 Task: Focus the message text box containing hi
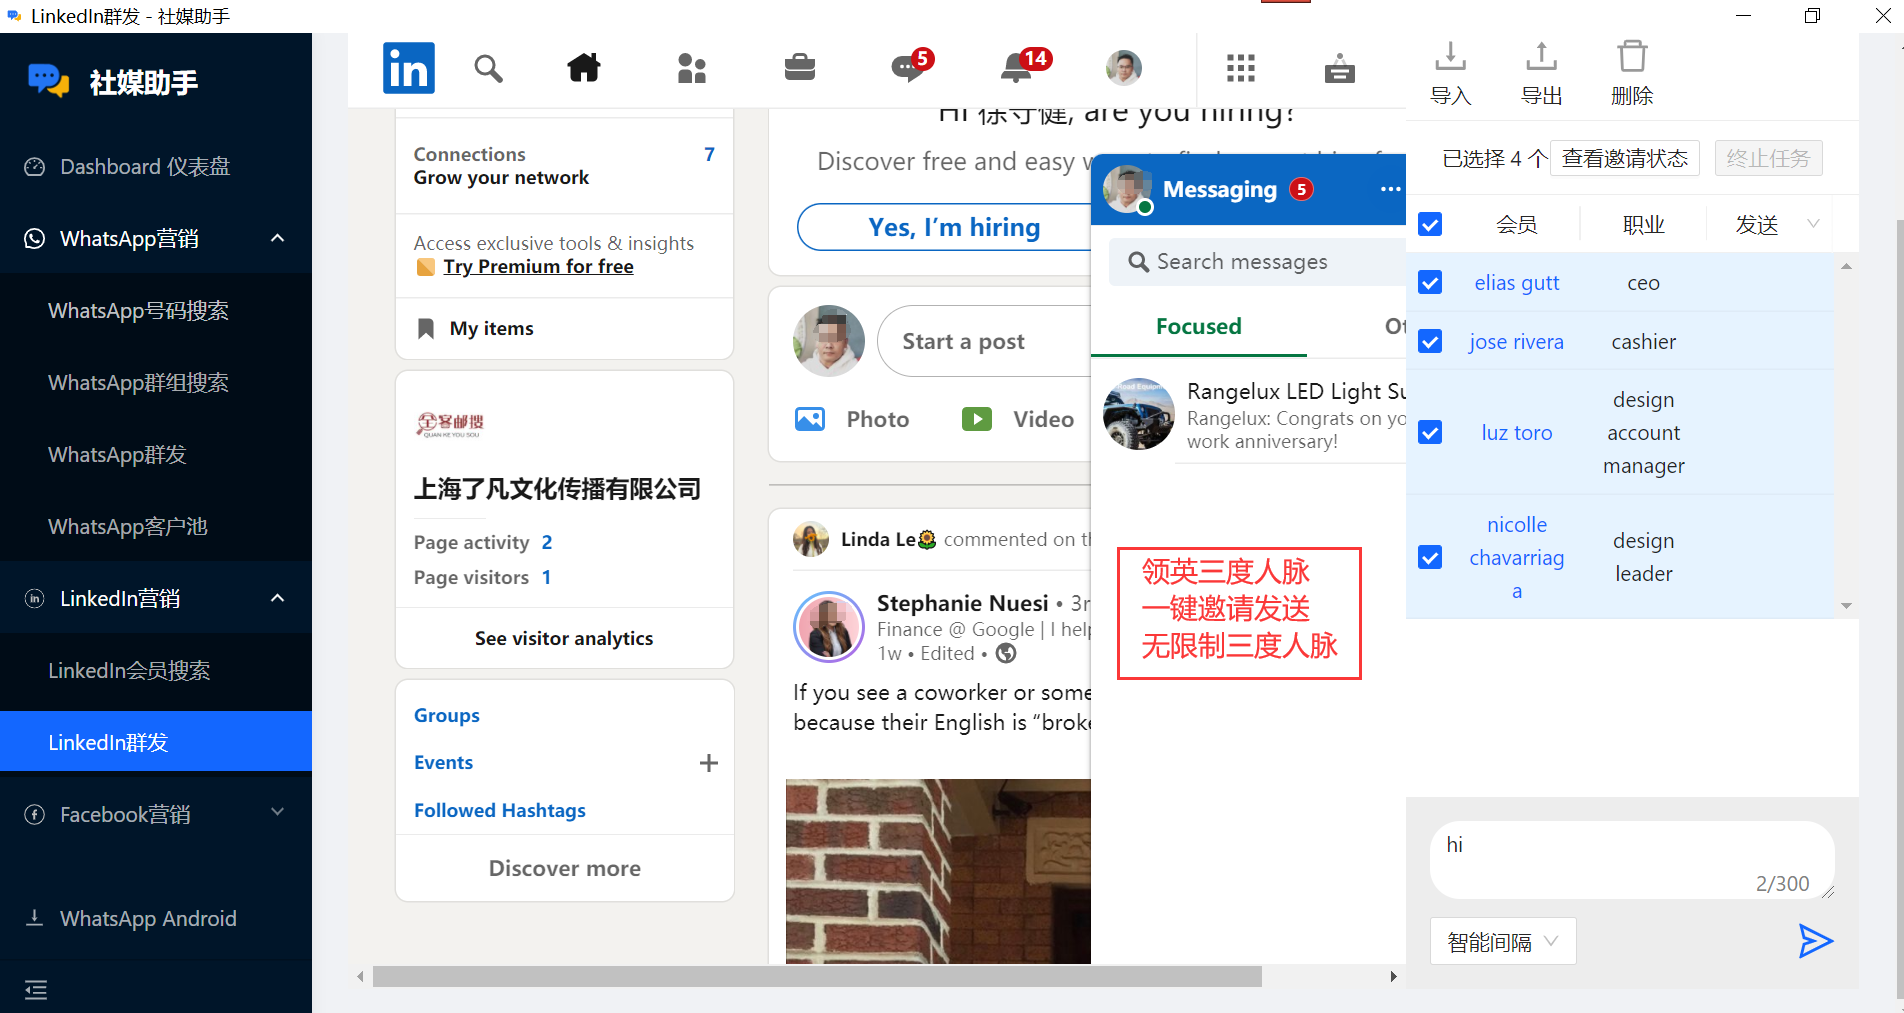click(x=1632, y=860)
